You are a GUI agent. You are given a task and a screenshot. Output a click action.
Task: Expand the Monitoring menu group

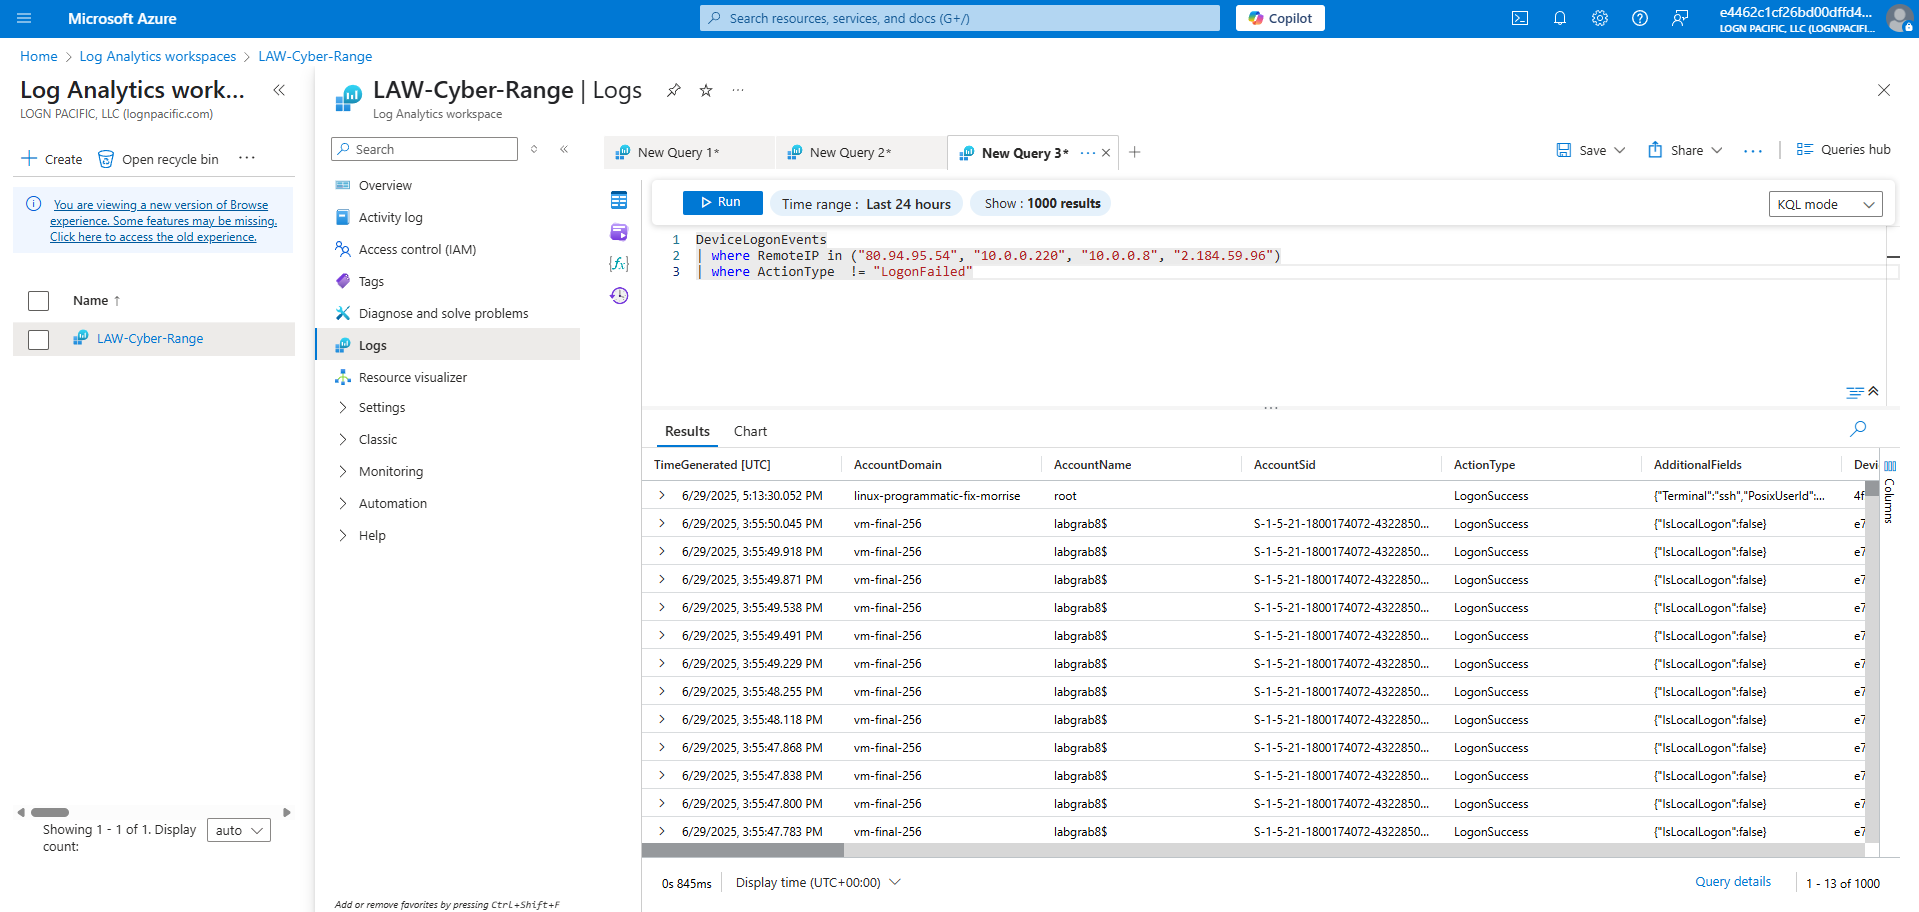(343, 471)
